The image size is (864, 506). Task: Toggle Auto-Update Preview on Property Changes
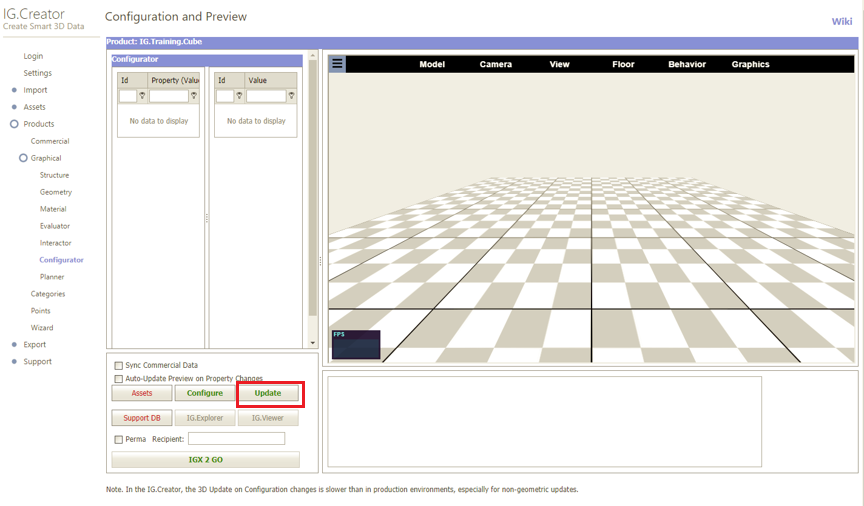119,379
